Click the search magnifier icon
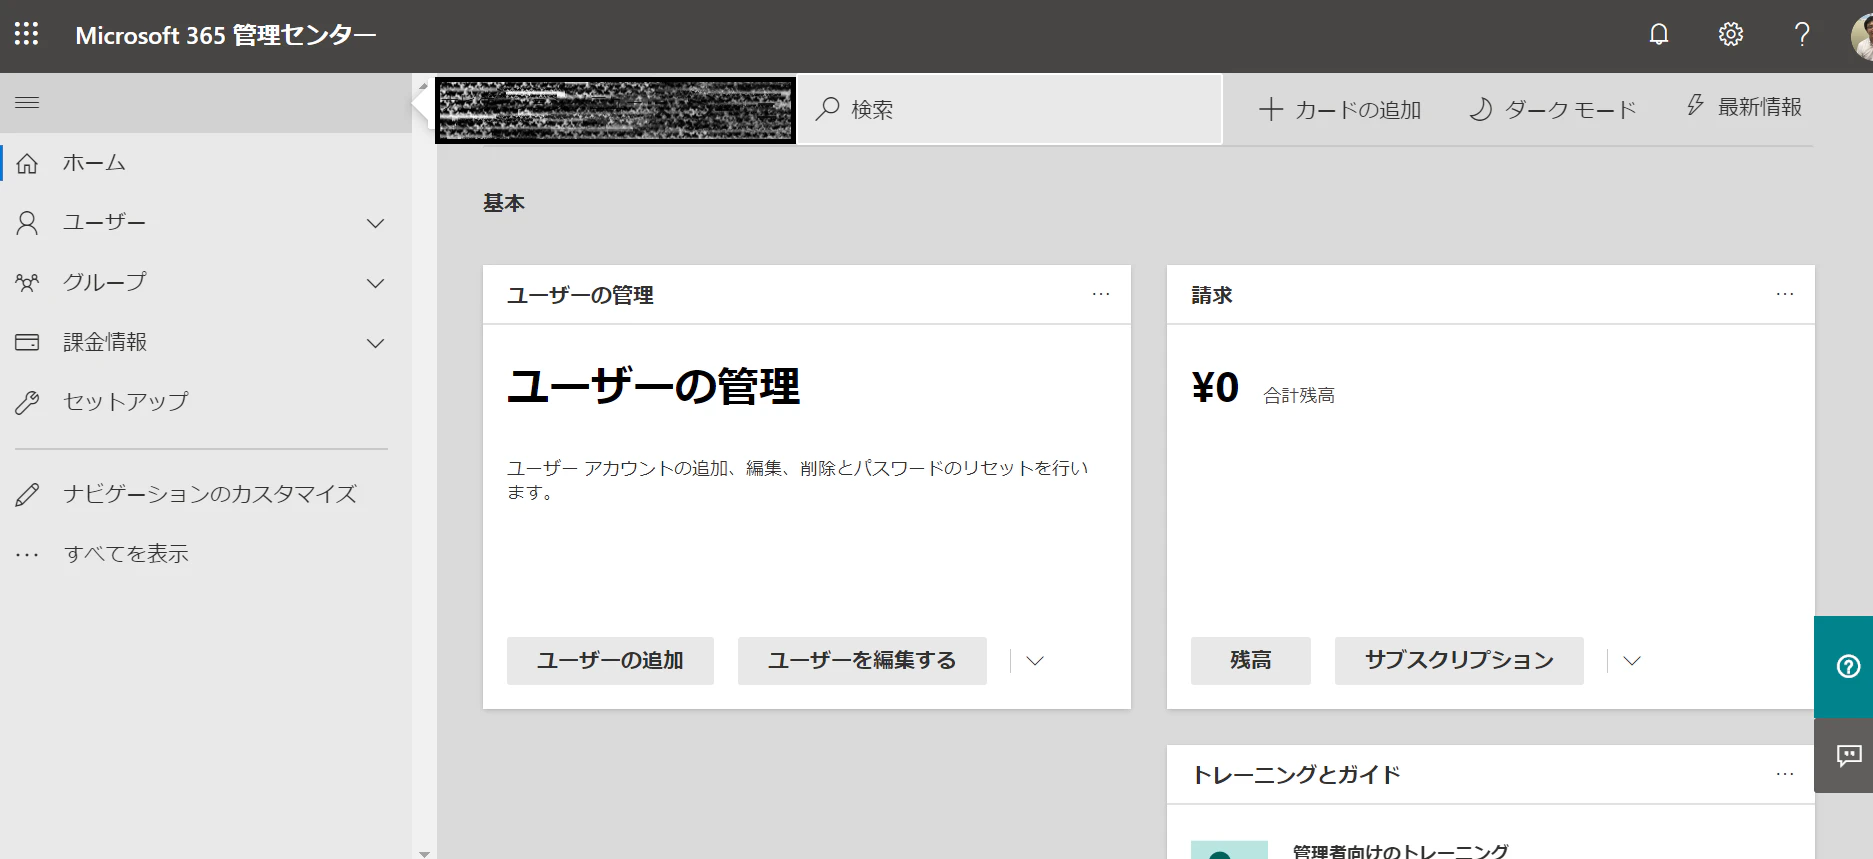The height and width of the screenshot is (859, 1873). (x=827, y=109)
